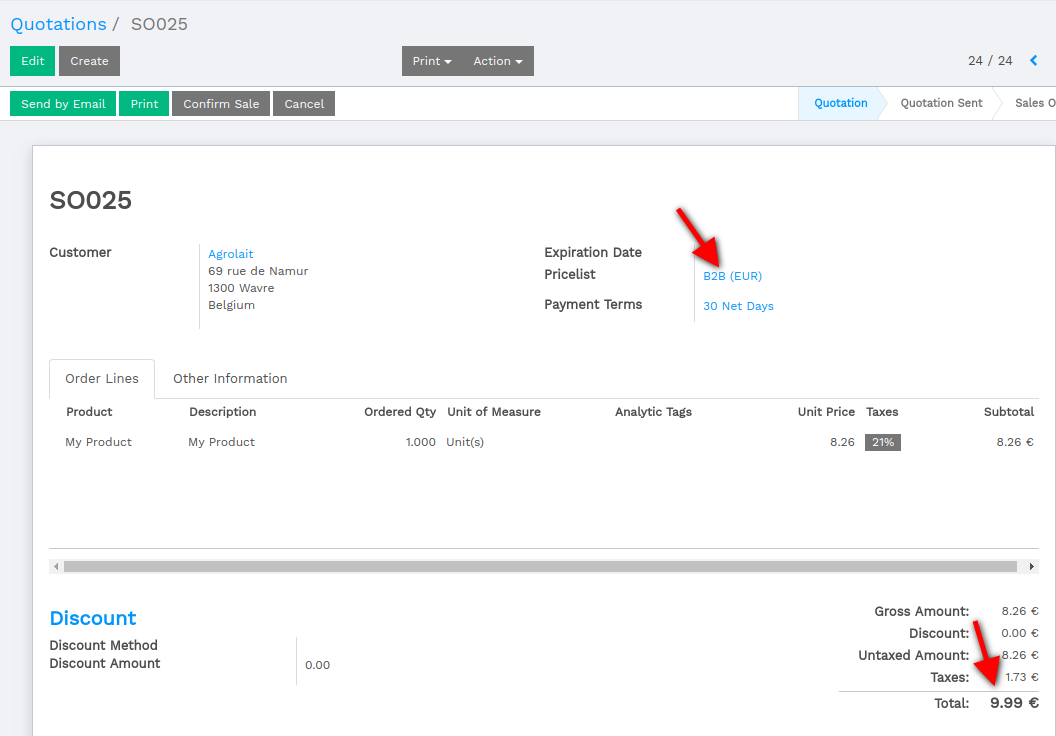Confirm the sale
The height and width of the screenshot is (736, 1056).
pos(221,104)
